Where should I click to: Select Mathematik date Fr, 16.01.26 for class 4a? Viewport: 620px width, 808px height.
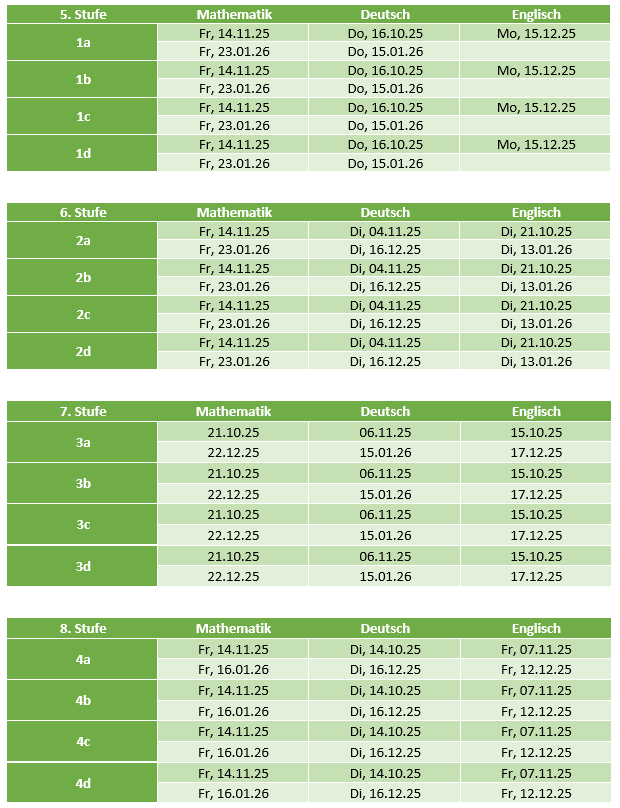click(x=234, y=669)
